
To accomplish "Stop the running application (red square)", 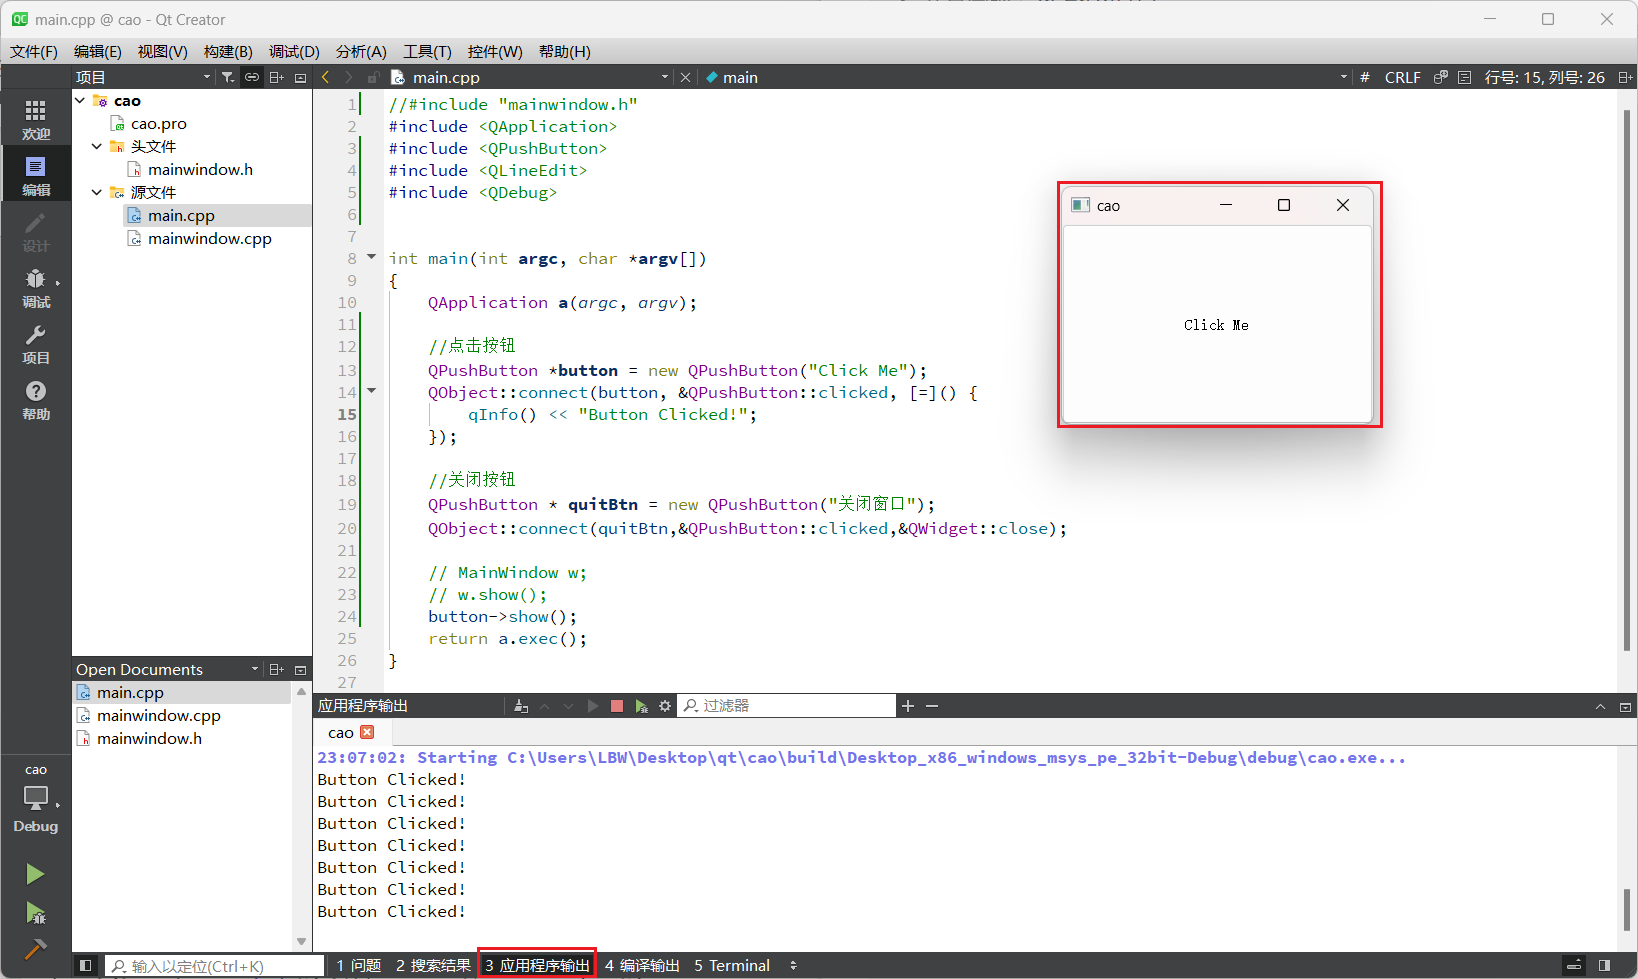I will click(x=617, y=706).
